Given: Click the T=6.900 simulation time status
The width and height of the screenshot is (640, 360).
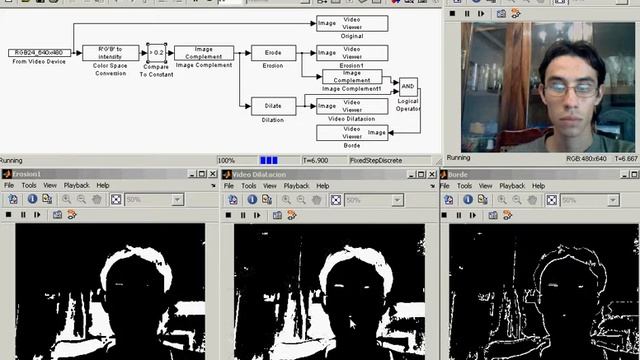Looking at the screenshot, I should point(316,160).
